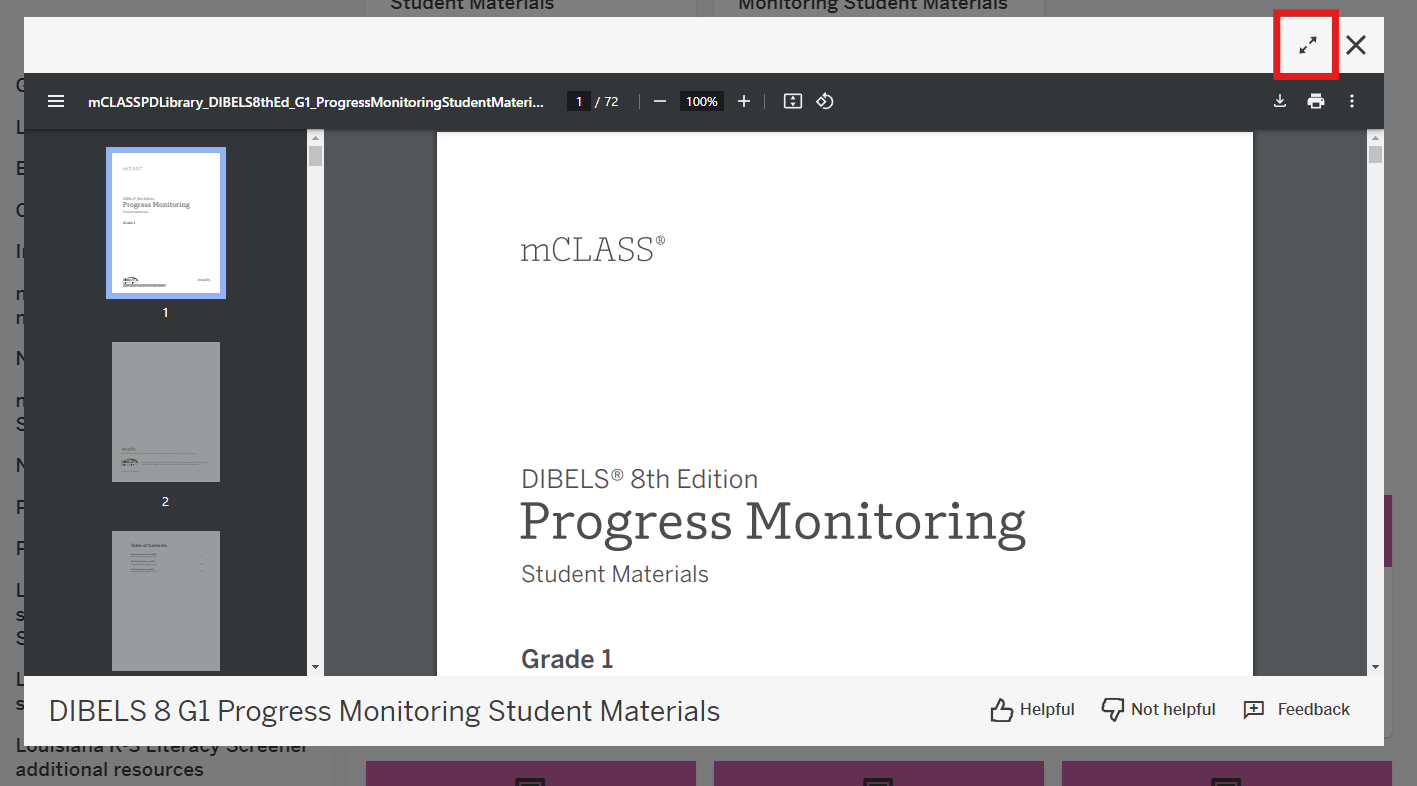Open the Table of Contents page 3 thumbnail
The height and width of the screenshot is (786, 1417).
(x=166, y=601)
